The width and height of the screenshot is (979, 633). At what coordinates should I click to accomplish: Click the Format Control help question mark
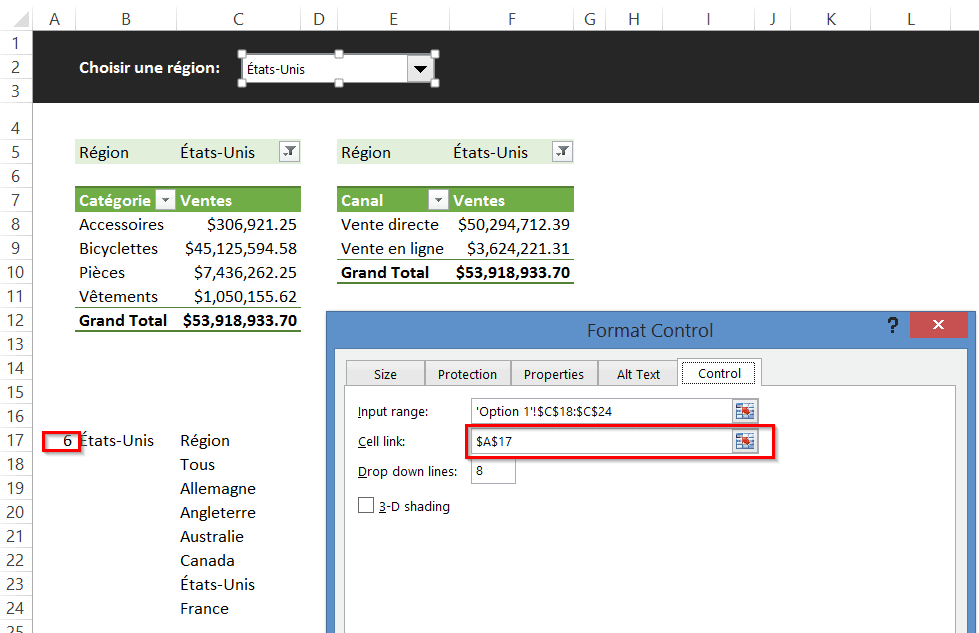tap(893, 326)
